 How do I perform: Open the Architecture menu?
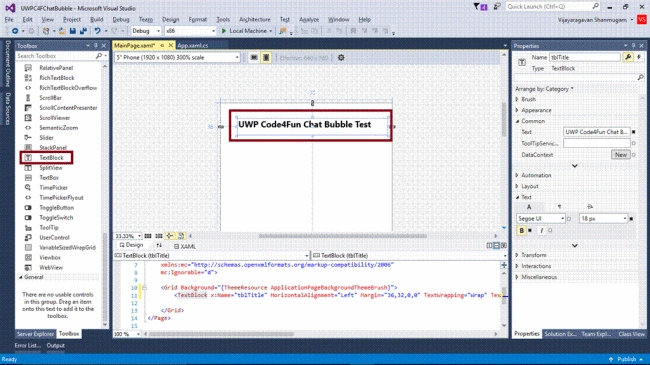(255, 19)
